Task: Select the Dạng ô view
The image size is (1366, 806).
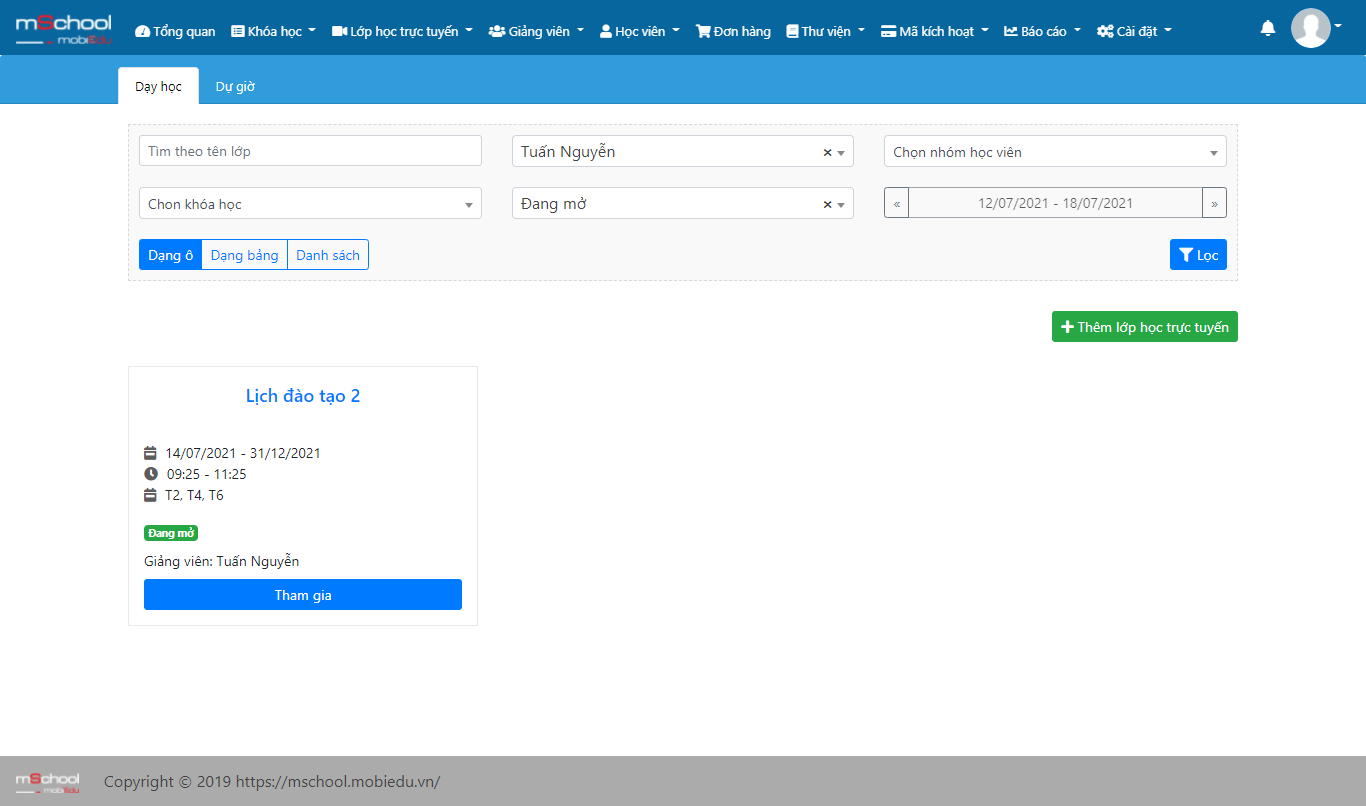Action: tap(170, 255)
